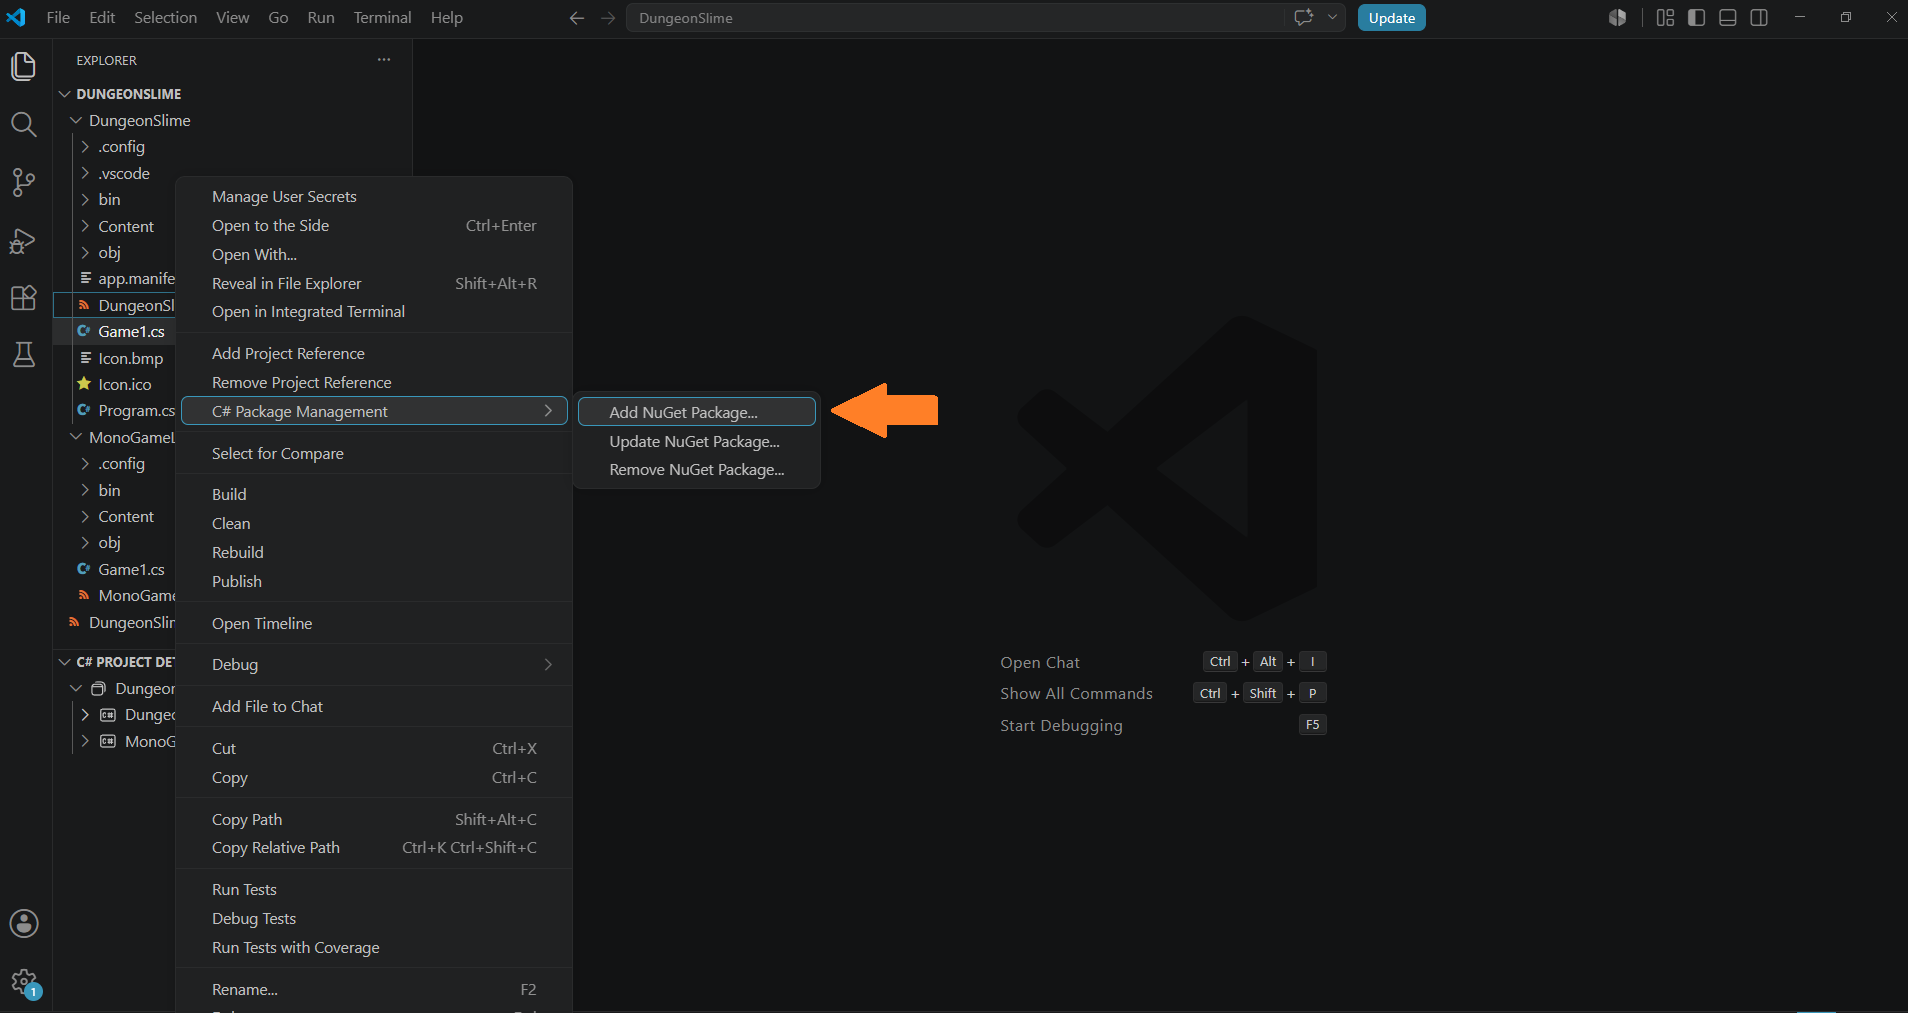
Task: Choose Select for Compare
Action: tap(374, 454)
